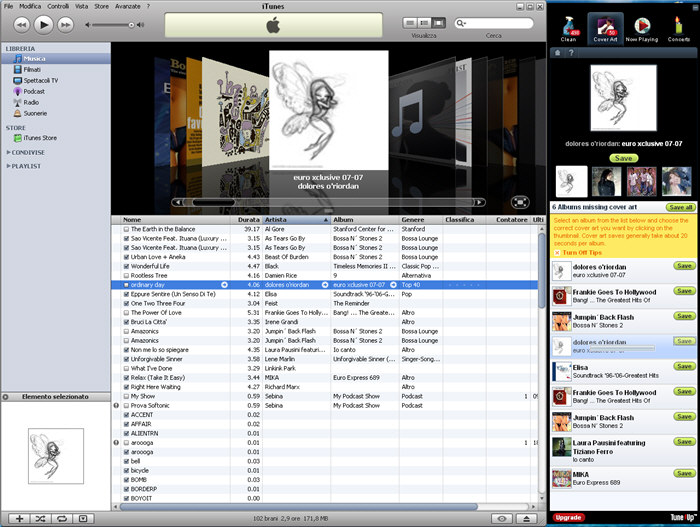Viewport: 700px width, 527px height.
Task: Switch to Cover Flow view icon
Action: click(x=438, y=23)
